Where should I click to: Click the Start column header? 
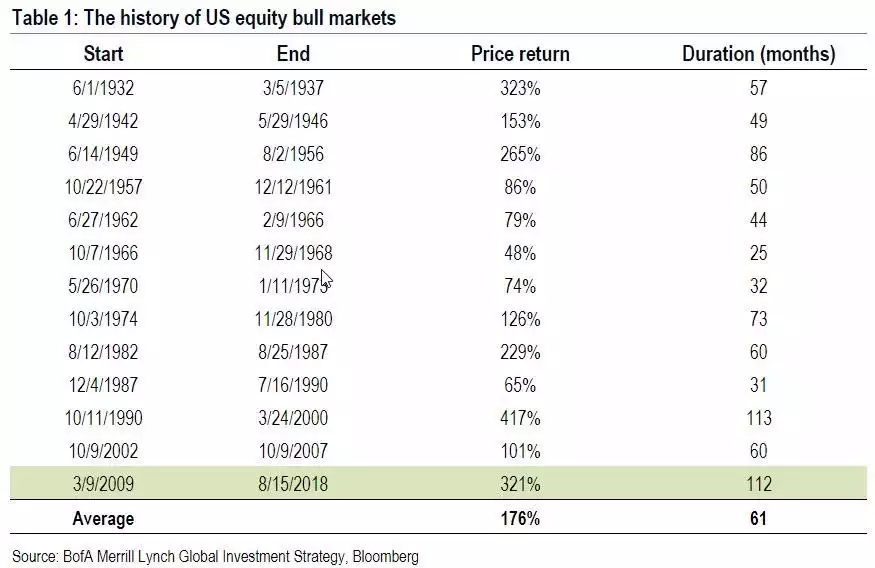pyautogui.click(x=103, y=54)
